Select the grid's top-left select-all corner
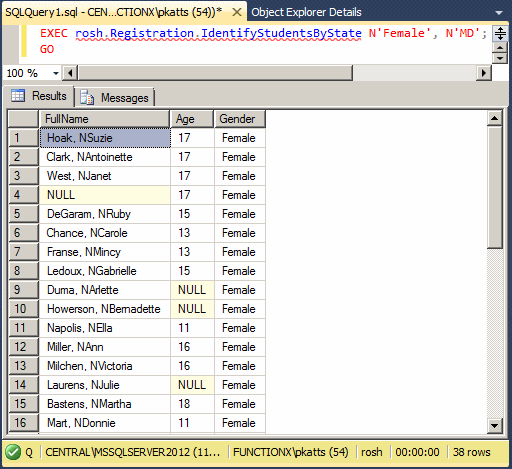The width and height of the screenshot is (512, 469). [23, 119]
